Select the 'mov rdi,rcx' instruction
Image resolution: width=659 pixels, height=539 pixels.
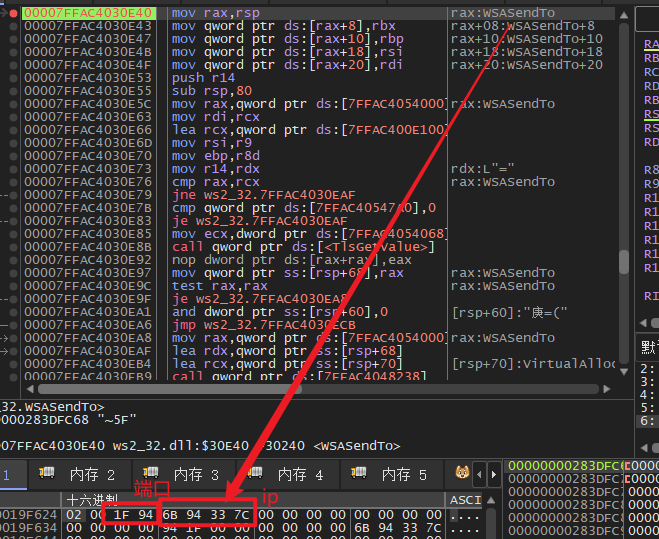coord(216,117)
